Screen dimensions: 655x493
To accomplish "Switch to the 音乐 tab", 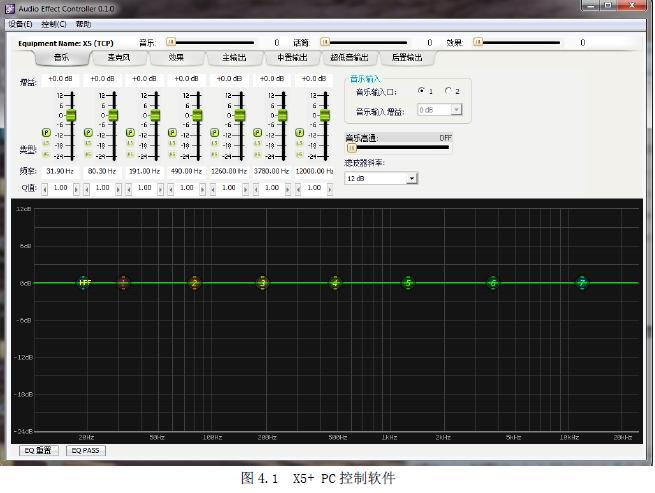I will [61, 58].
